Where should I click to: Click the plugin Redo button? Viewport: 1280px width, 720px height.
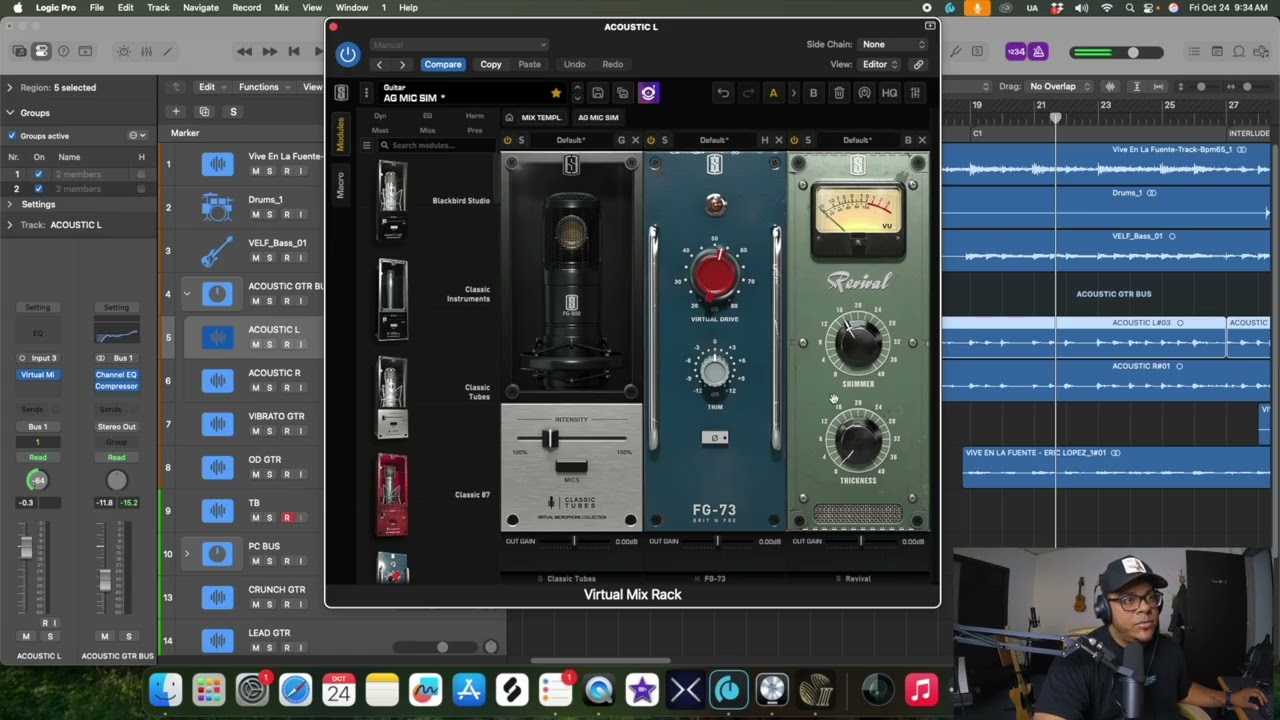[612, 64]
